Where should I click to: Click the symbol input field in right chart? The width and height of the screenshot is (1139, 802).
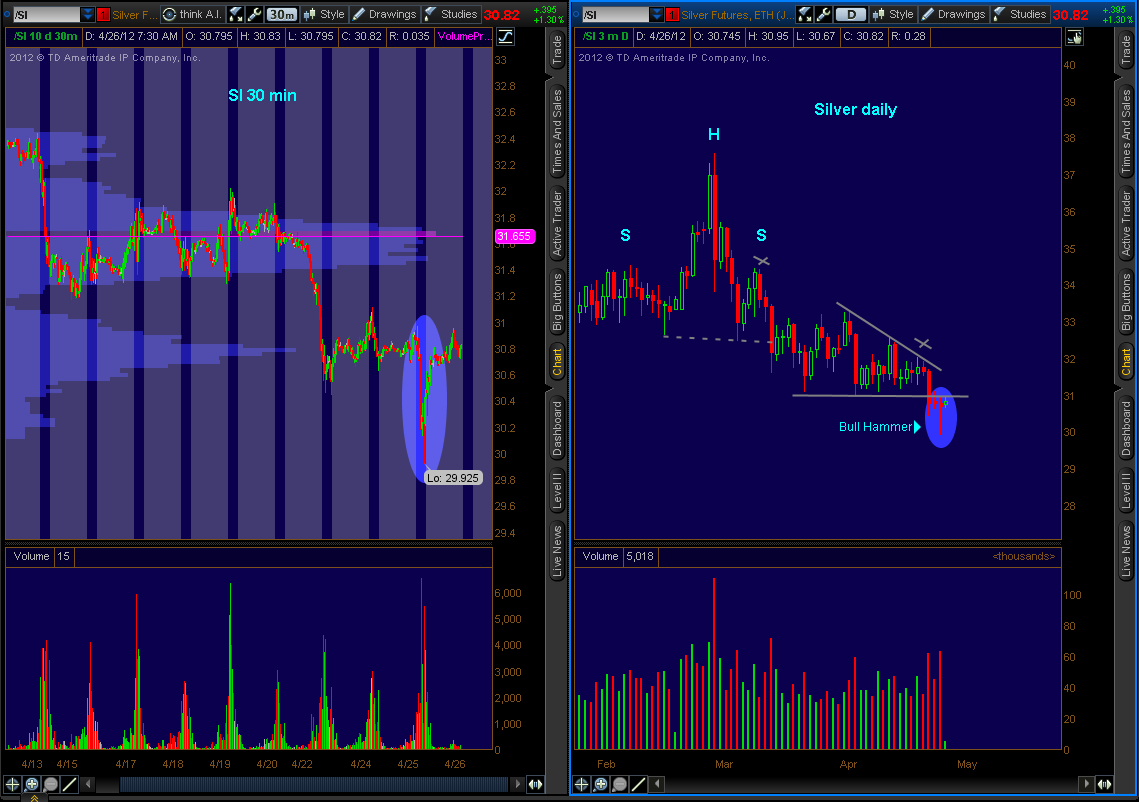tap(613, 14)
